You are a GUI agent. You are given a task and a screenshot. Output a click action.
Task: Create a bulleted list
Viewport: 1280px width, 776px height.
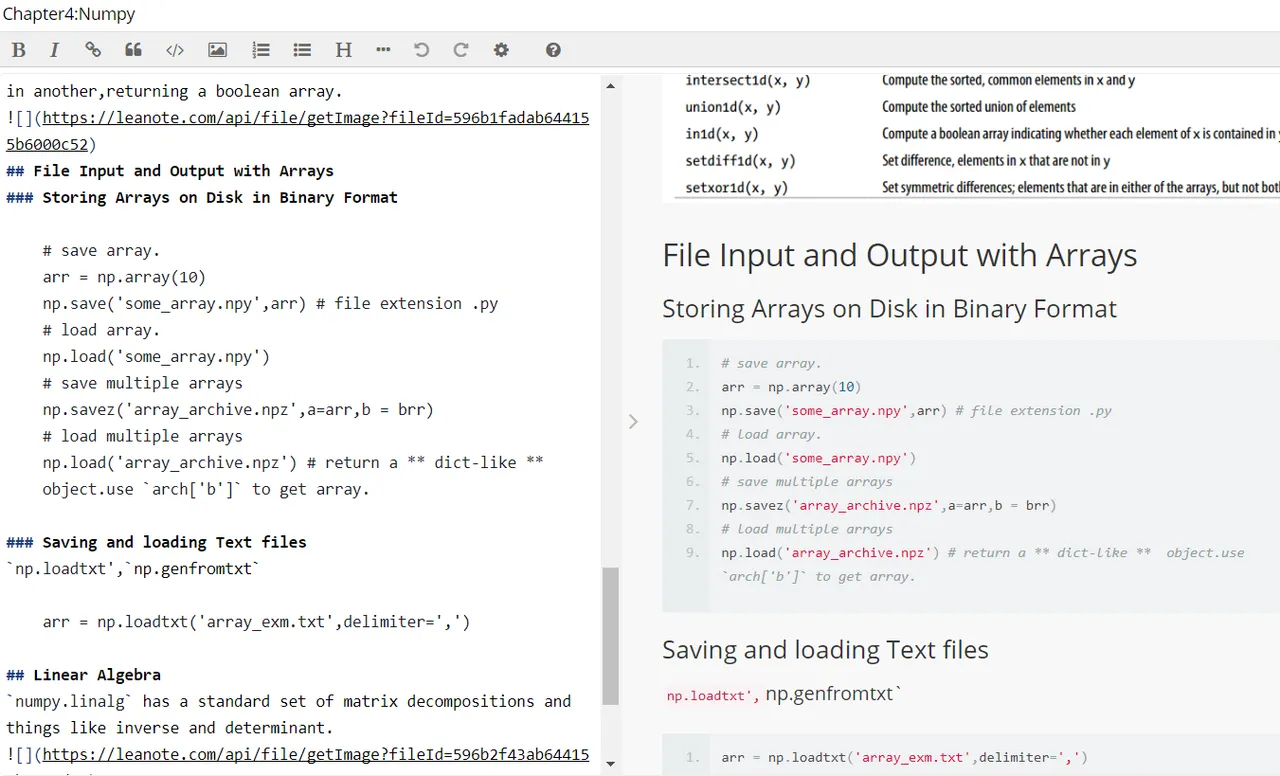(302, 50)
